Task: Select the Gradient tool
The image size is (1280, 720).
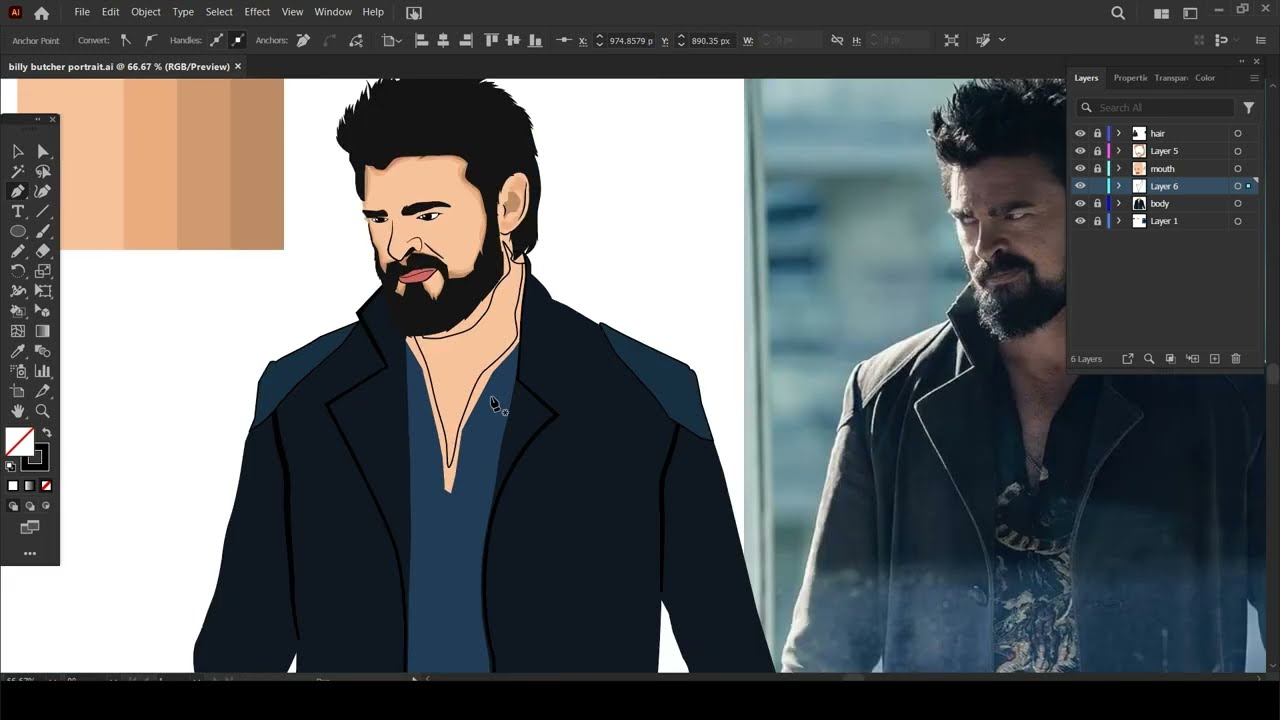Action: [x=43, y=331]
